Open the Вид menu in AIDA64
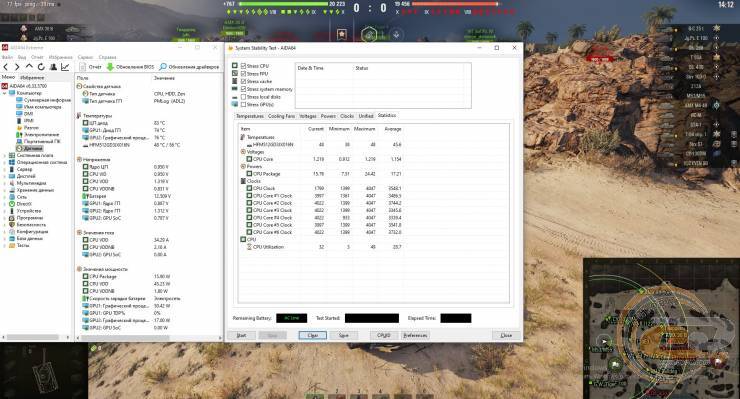Screen dimensions: 740x399 pos(22,57)
